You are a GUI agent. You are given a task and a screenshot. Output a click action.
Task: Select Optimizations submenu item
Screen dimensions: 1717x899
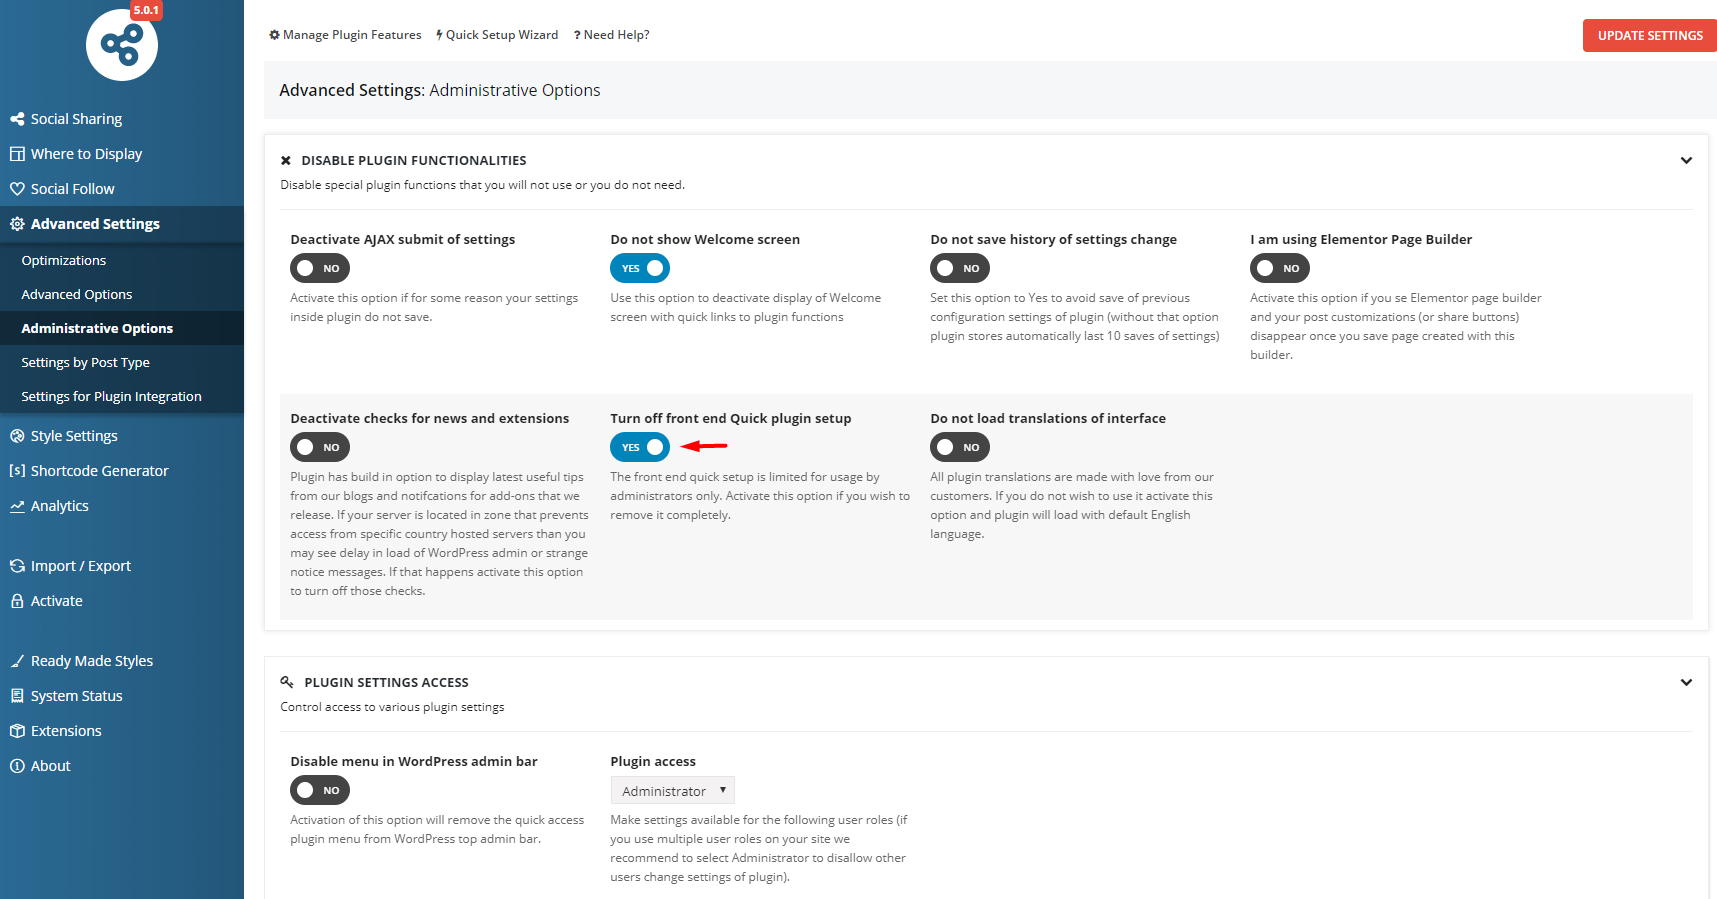tap(63, 260)
